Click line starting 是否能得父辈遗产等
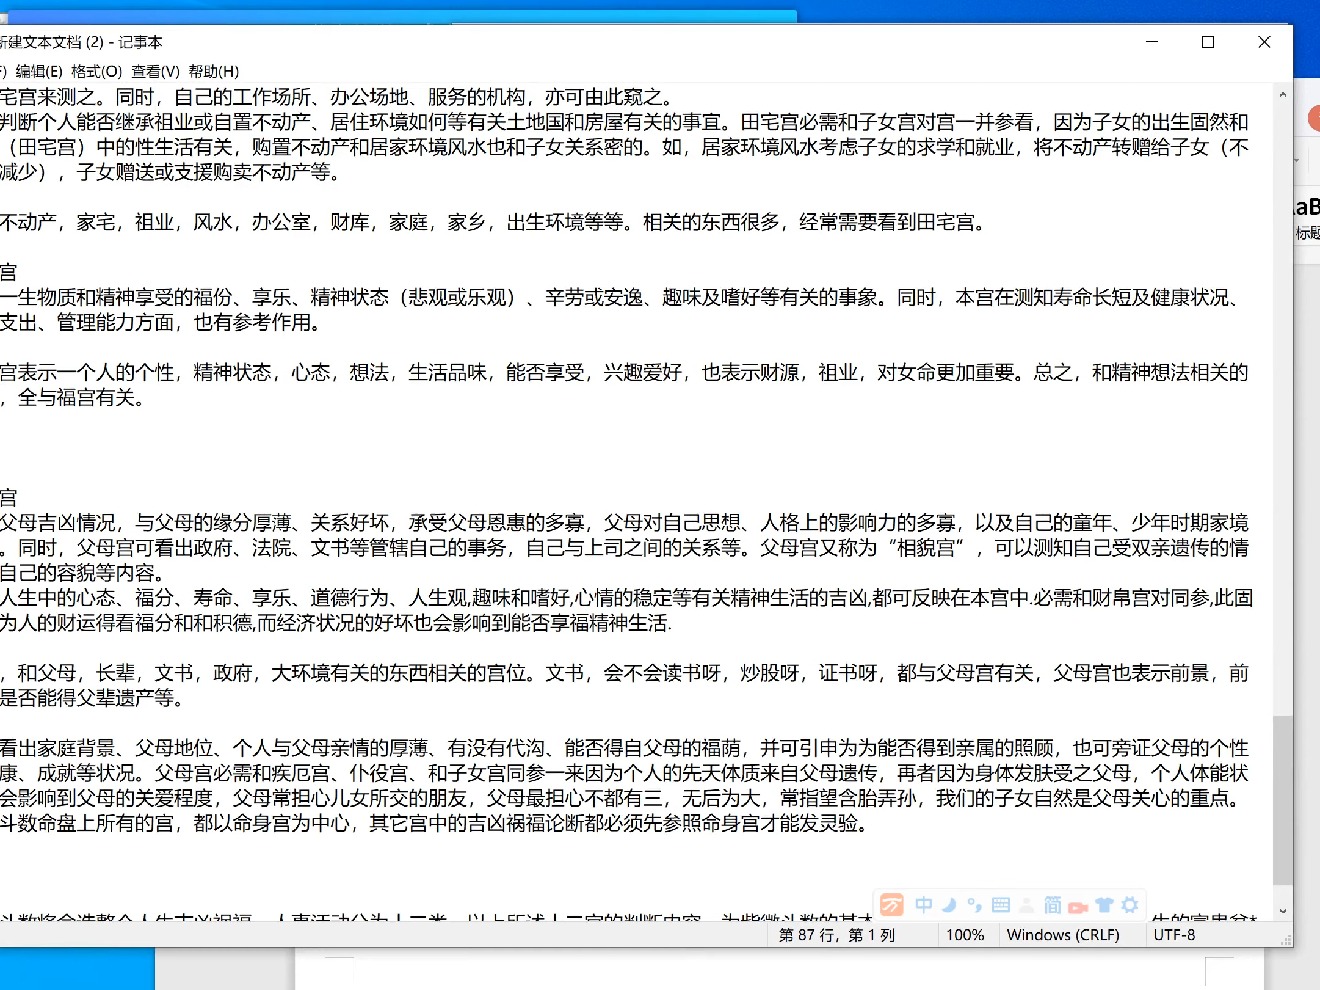The width and height of the screenshot is (1320, 990). 92,698
